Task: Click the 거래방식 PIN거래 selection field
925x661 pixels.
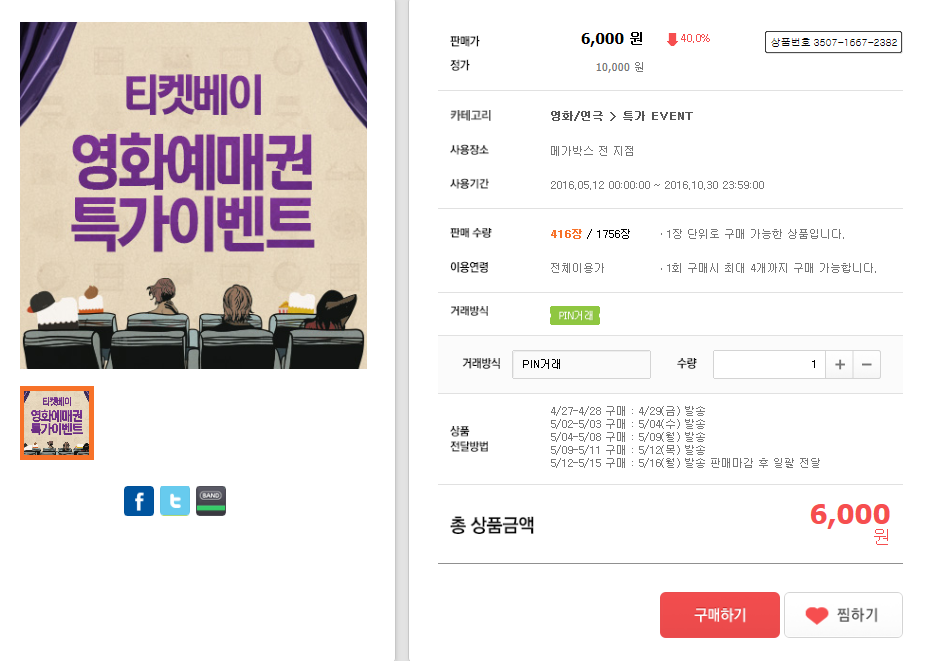Action: 581,365
